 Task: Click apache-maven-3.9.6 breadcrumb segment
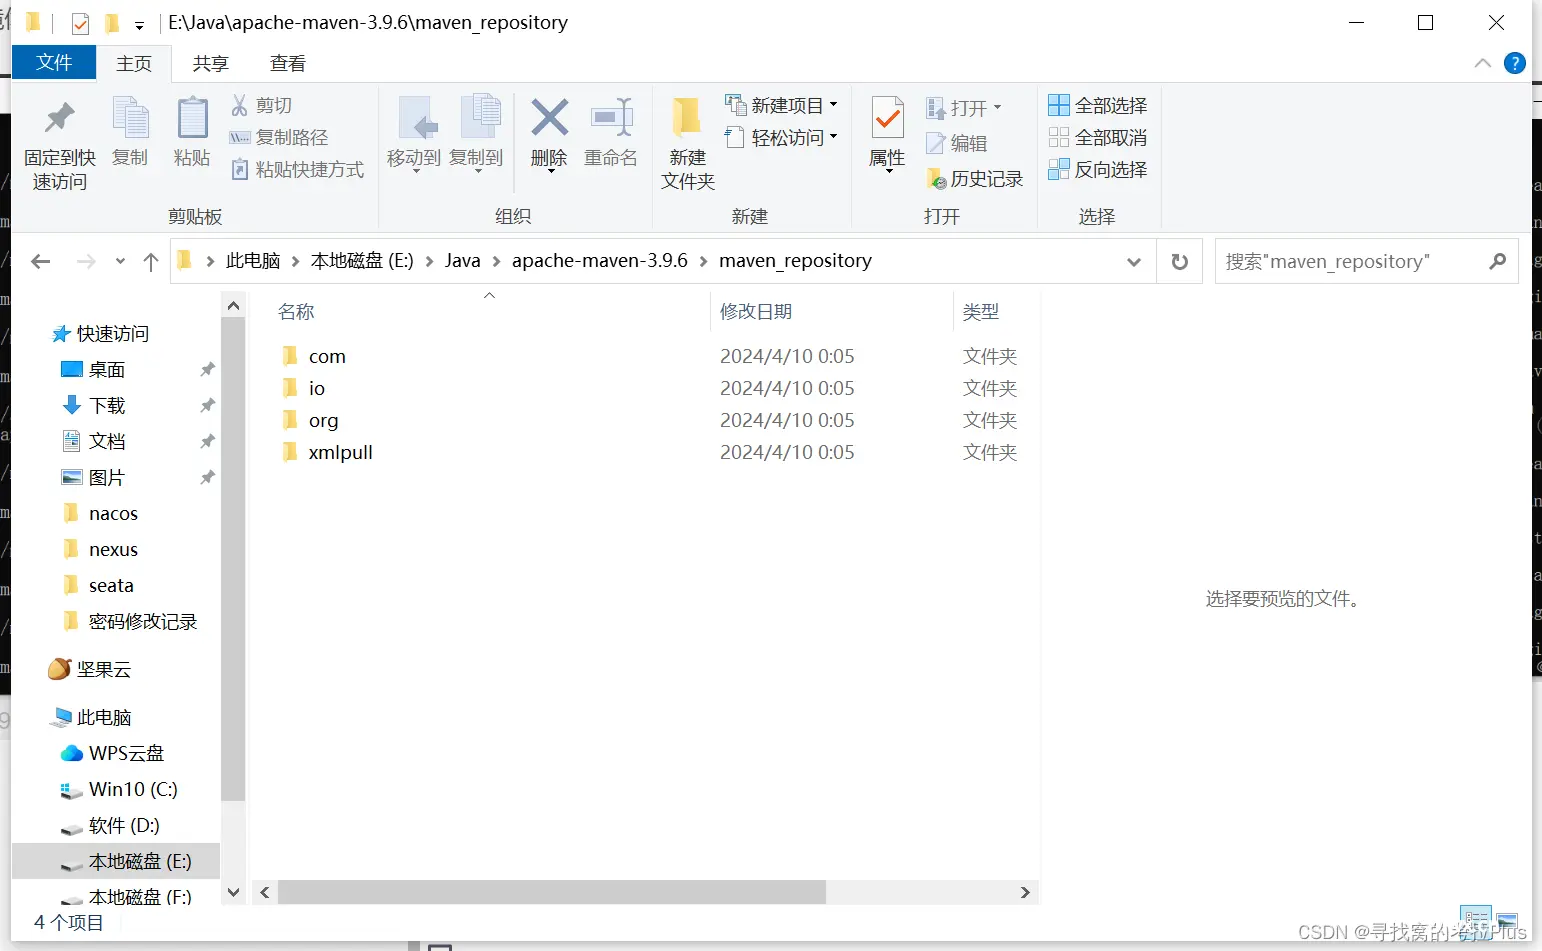tap(600, 261)
